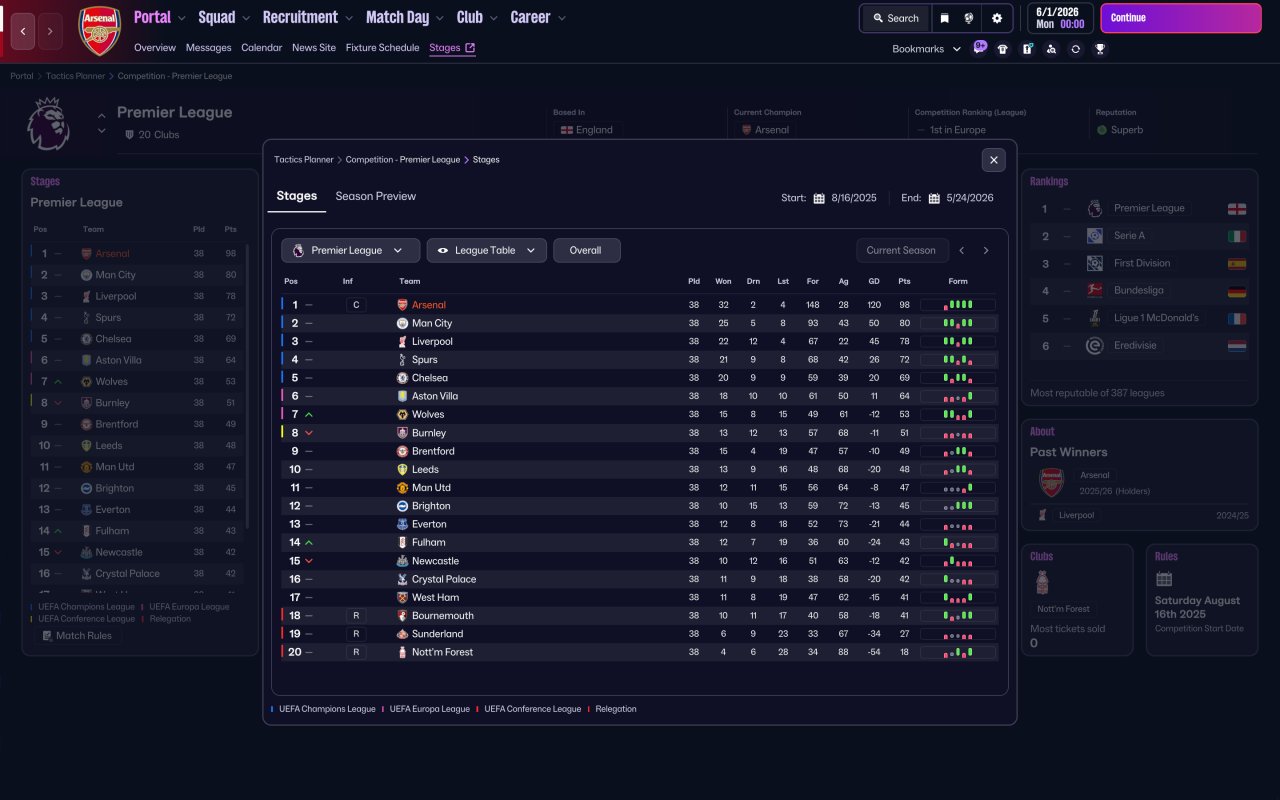
Task: Click the calendar icon beside Start date
Action: (819, 198)
